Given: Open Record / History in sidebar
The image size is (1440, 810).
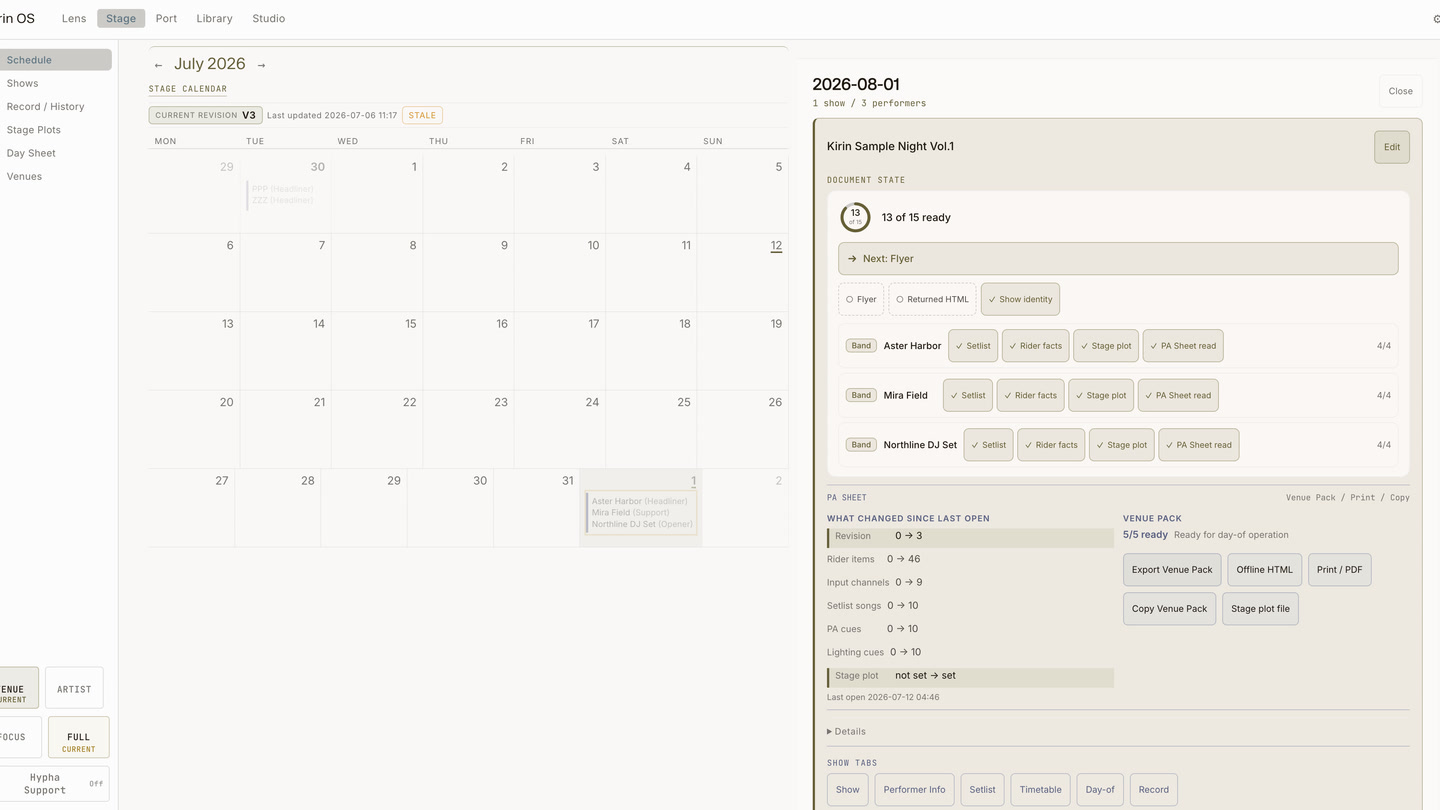Looking at the screenshot, I should tap(55, 106).
